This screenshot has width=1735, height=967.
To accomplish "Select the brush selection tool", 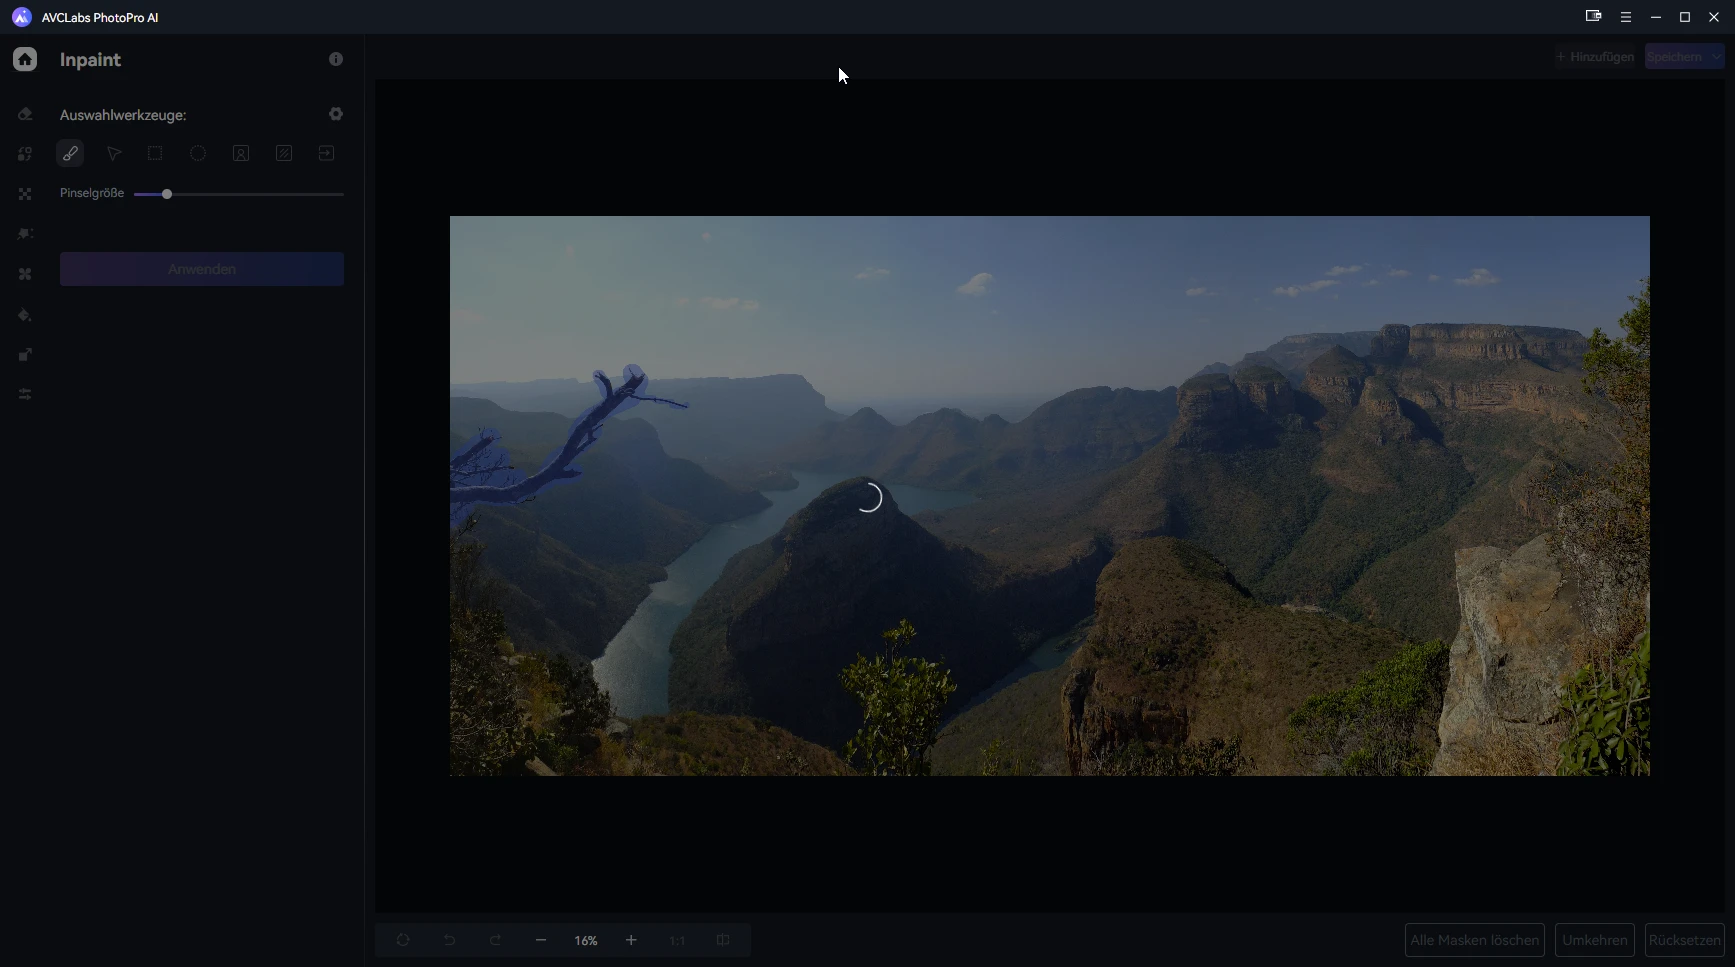I will click(x=70, y=154).
